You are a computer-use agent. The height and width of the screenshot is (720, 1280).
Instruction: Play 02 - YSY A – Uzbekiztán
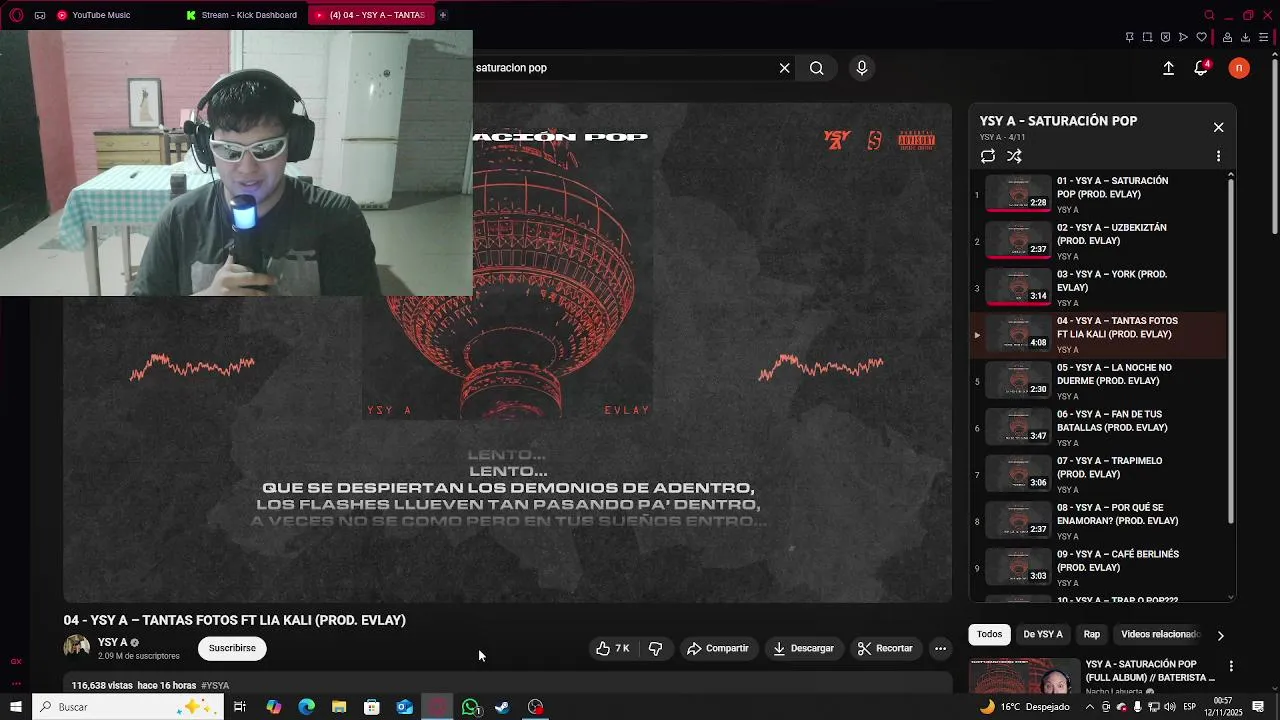tap(1098, 241)
